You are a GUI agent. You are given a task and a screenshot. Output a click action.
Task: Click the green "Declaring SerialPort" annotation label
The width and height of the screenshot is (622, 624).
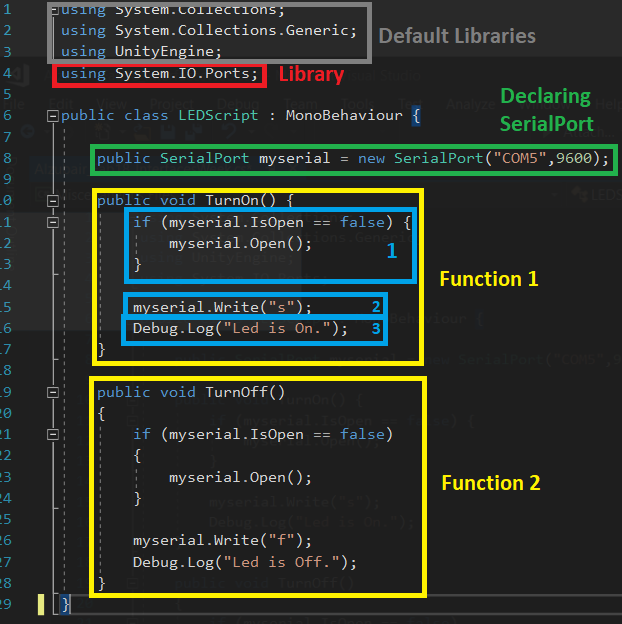[x=546, y=110]
